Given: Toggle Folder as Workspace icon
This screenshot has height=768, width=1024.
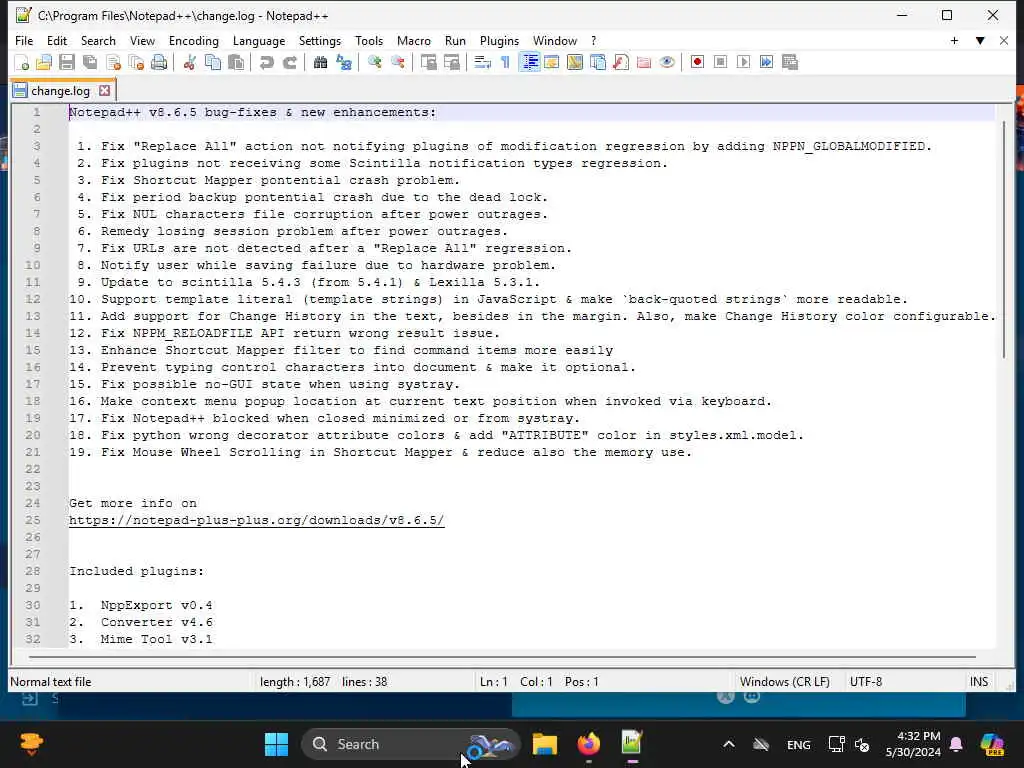Looking at the screenshot, I should [x=644, y=63].
